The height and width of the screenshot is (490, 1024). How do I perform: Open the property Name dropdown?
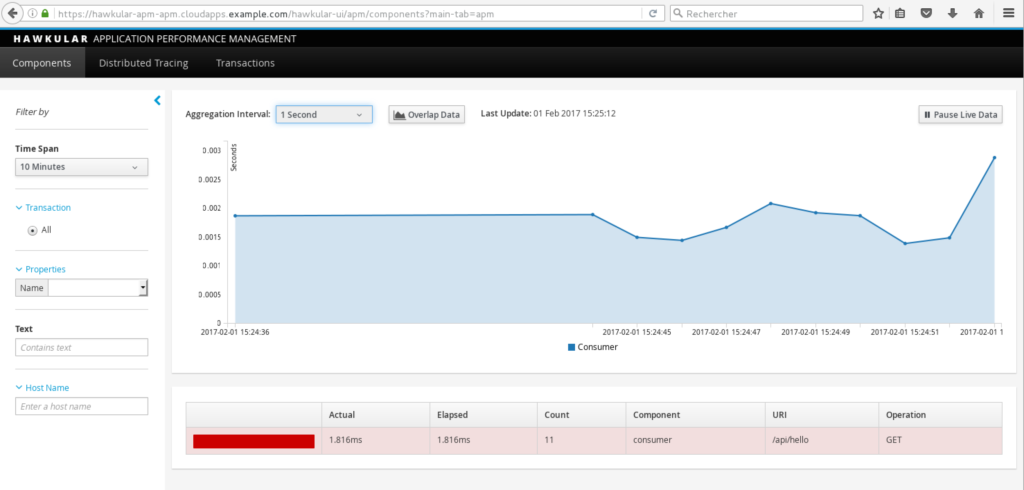pyautogui.click(x=97, y=288)
